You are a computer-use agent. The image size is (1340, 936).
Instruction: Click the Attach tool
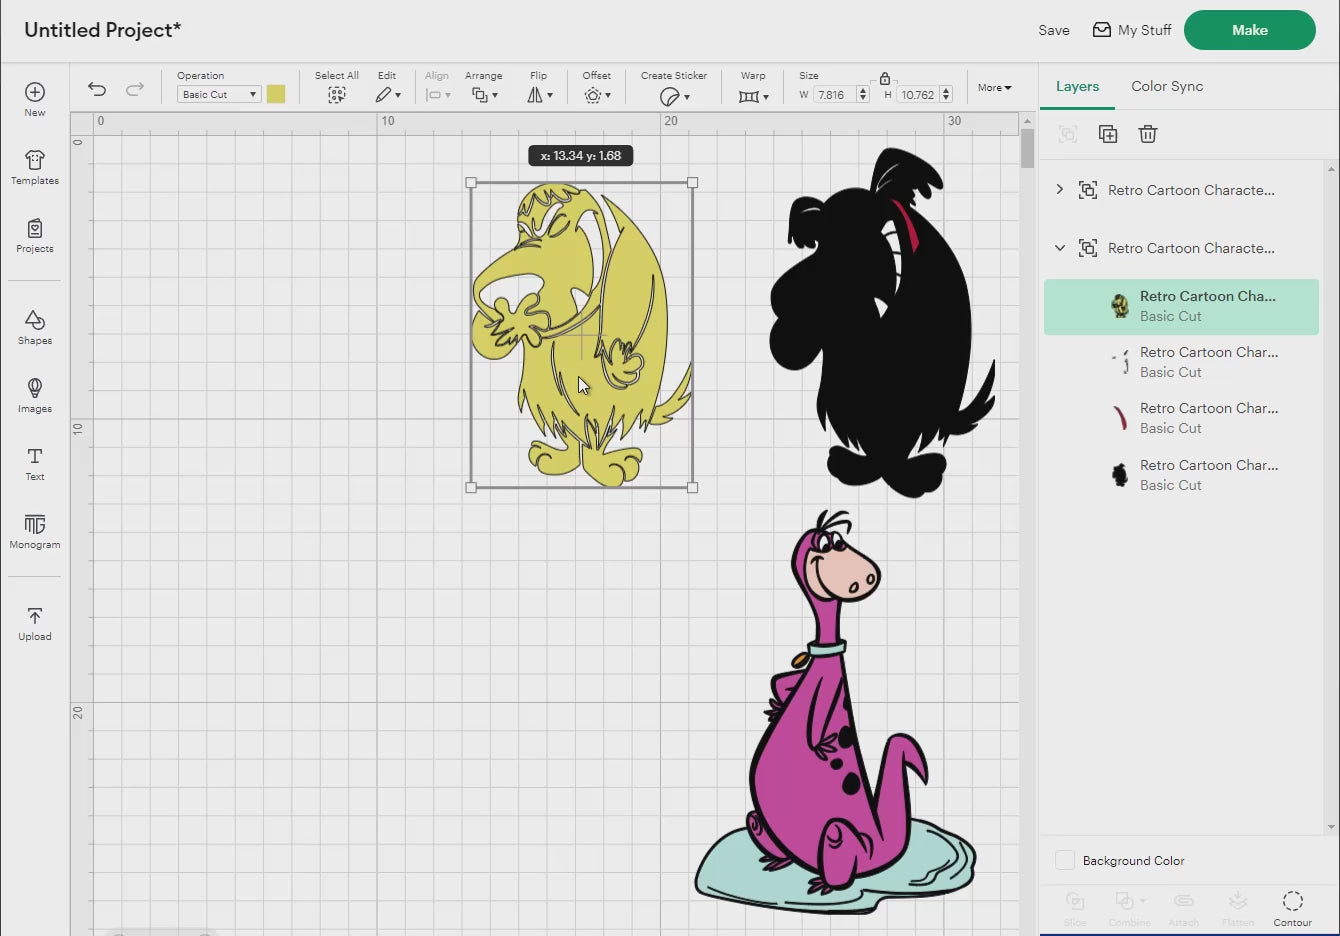pos(1183,908)
